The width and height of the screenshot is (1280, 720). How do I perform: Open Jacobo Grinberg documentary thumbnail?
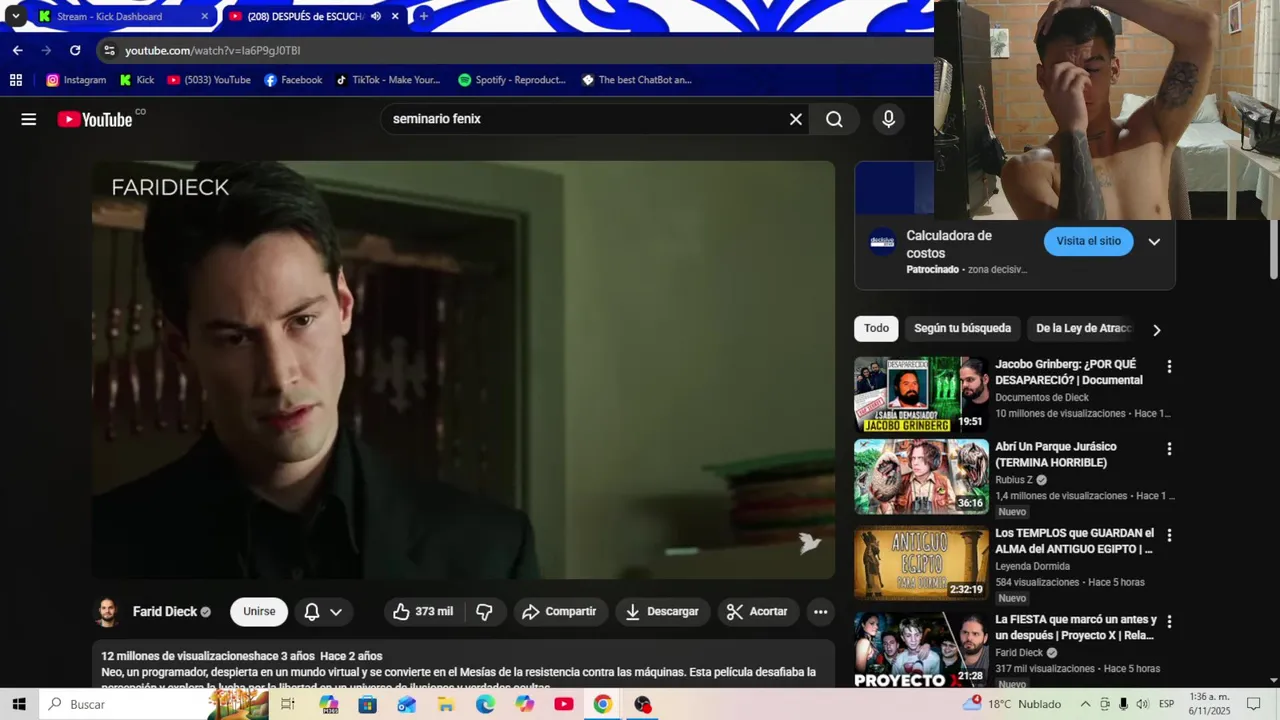click(x=921, y=395)
